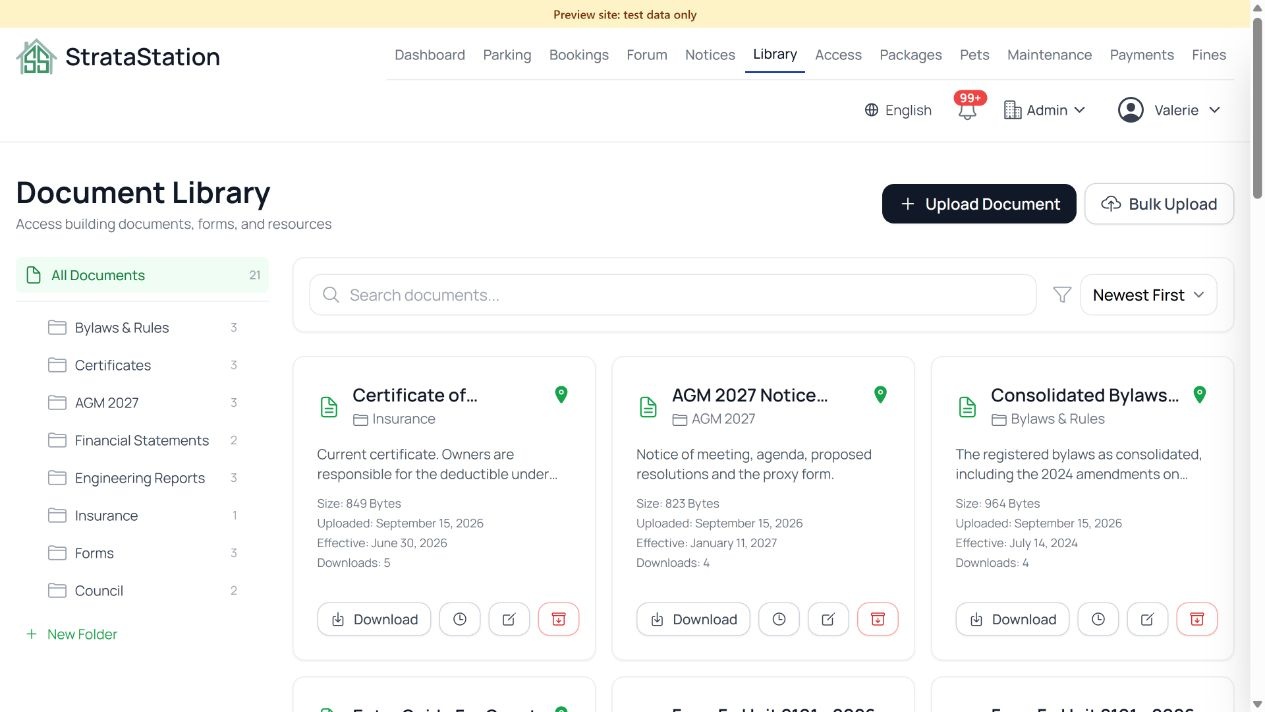Select the Engineering Reports folder
Viewport: 1265px width, 712px height.
pyautogui.click(x=142, y=478)
